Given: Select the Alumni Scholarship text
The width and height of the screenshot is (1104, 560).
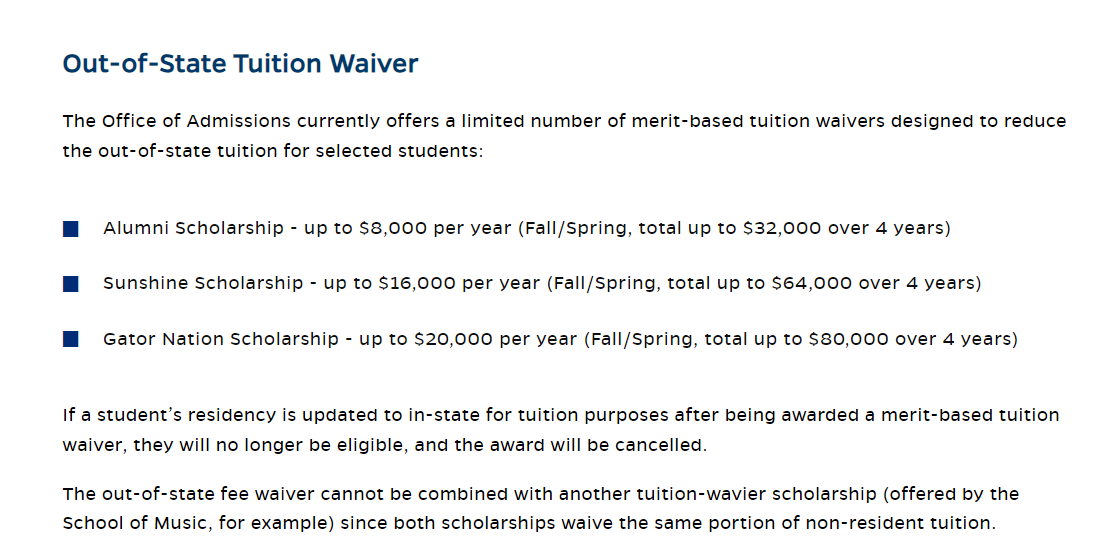Looking at the screenshot, I should click(x=193, y=228).
